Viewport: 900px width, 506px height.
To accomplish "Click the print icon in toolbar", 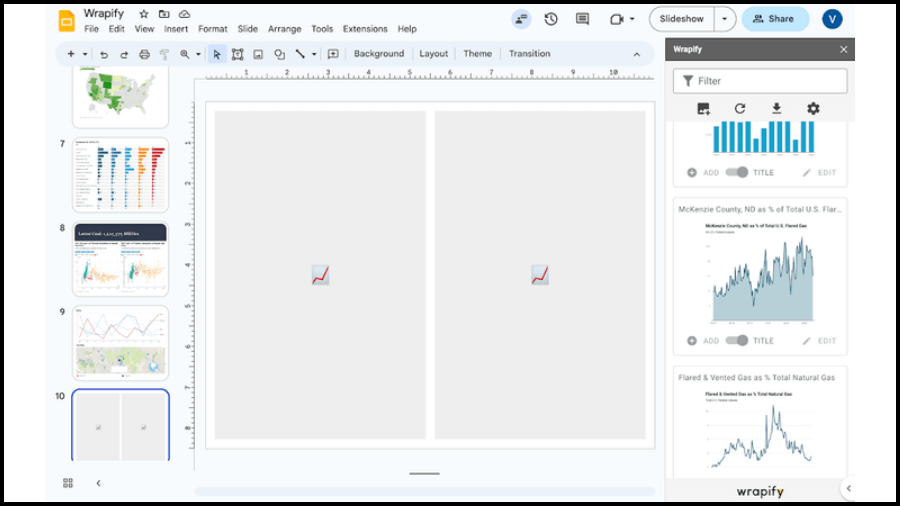I will click(x=144, y=54).
